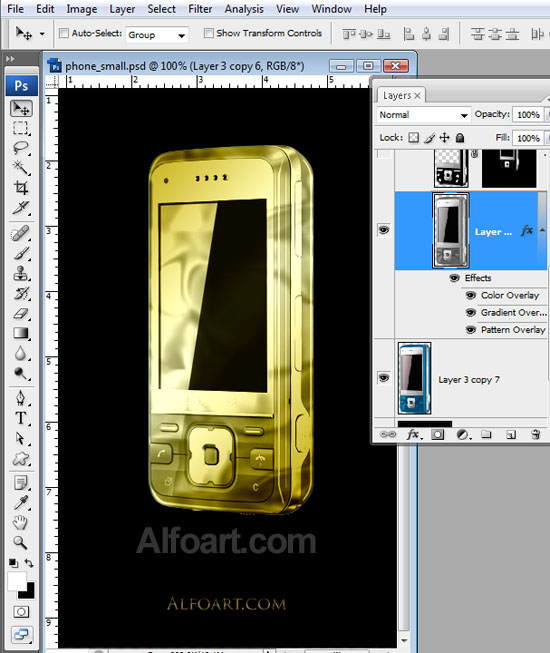This screenshot has width=550, height=653.
Task: Click the background color swatch
Action: 29,593
